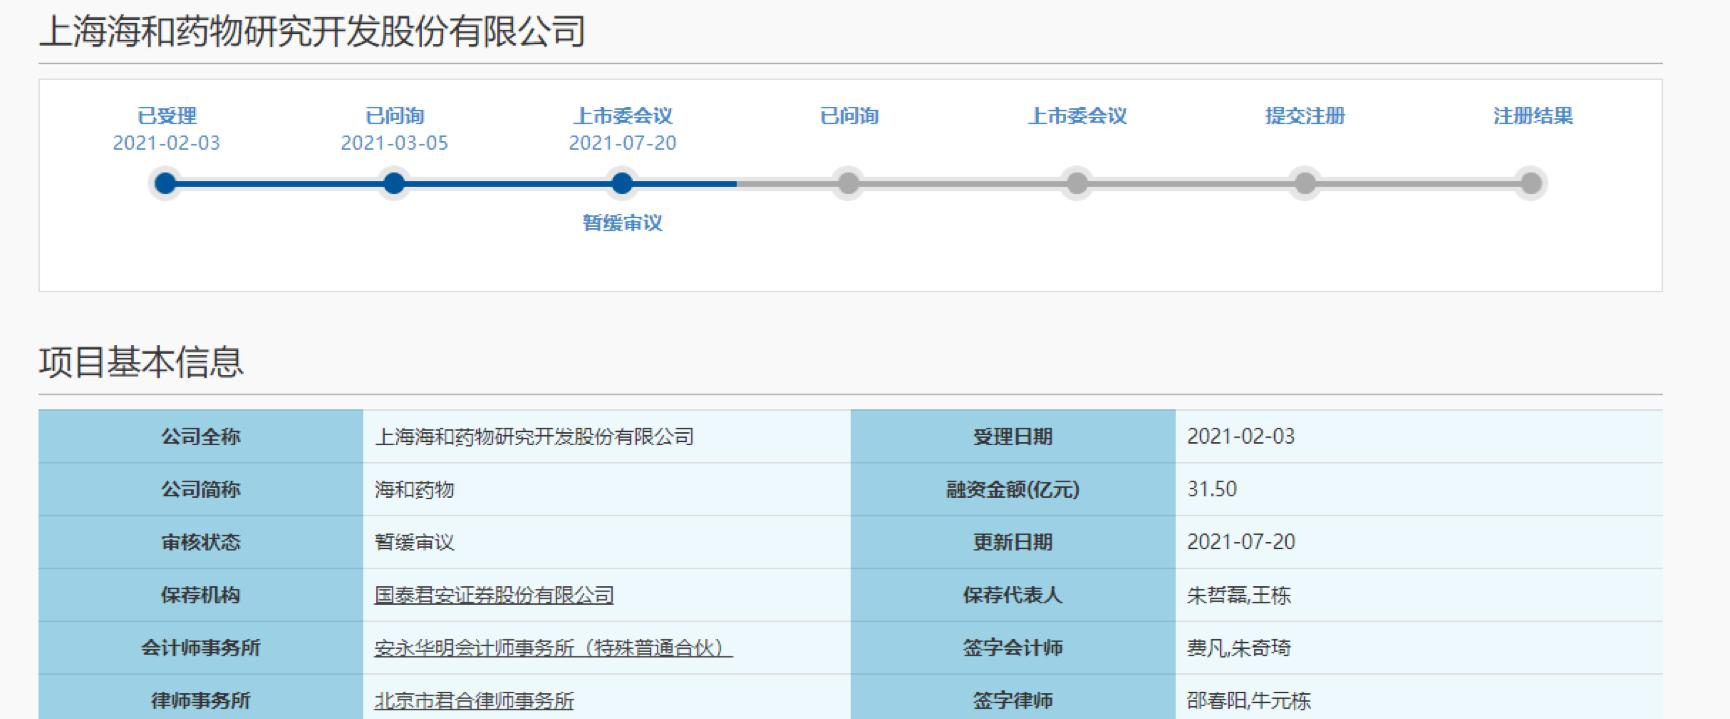Click the 保荐代表人 header cell
The width and height of the screenshot is (1730, 719).
pyautogui.click(x=1013, y=595)
